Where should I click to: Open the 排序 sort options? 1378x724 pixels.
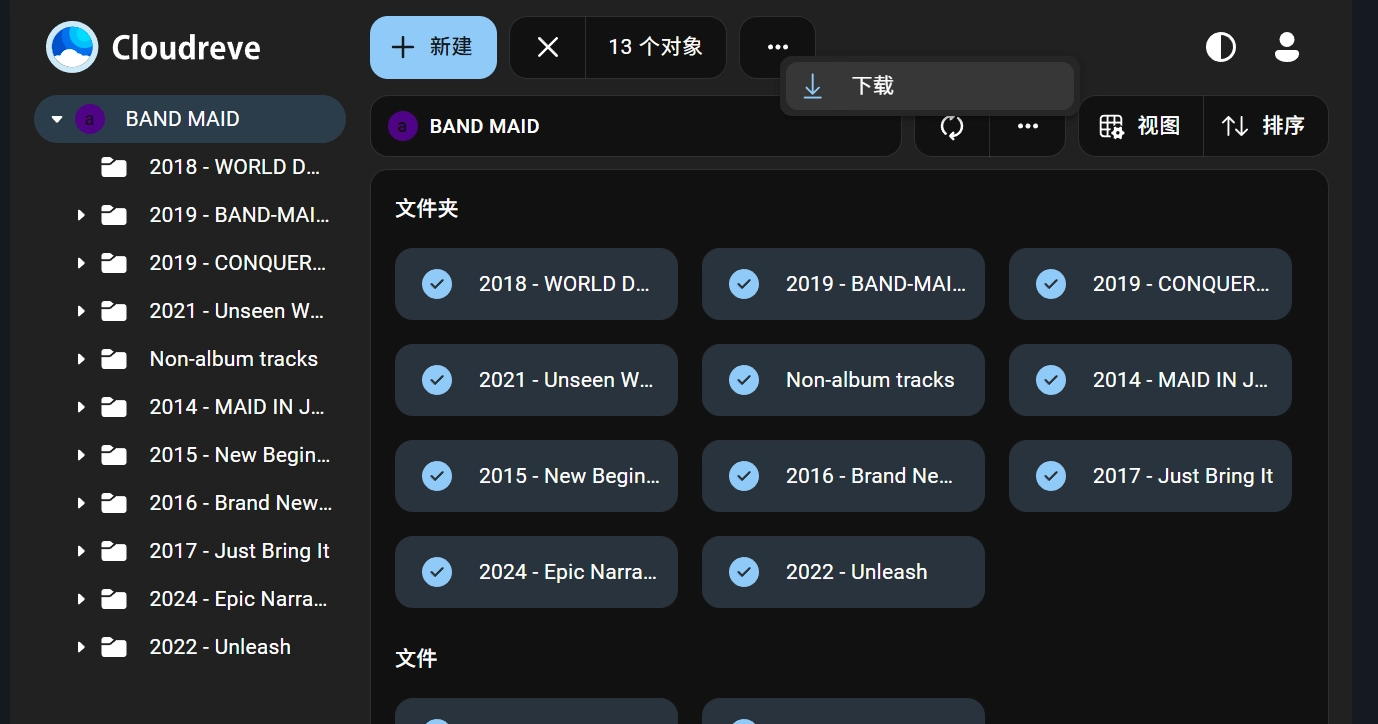[x=1265, y=126]
